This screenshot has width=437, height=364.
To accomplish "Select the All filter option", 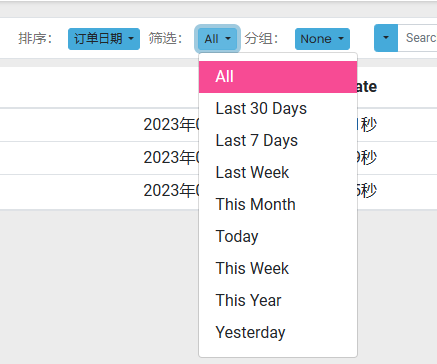I will (278, 77).
